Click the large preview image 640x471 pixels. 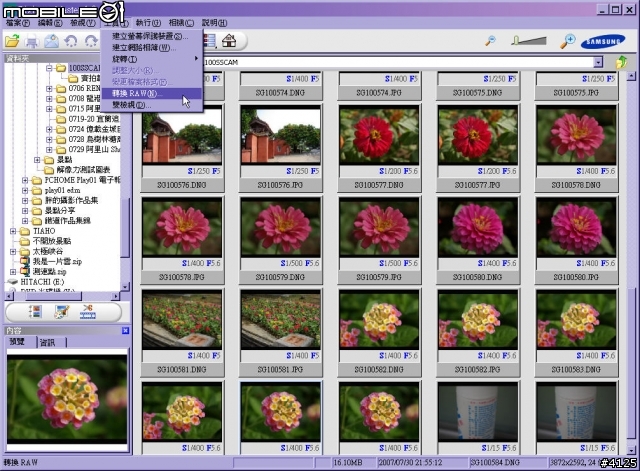(67, 399)
